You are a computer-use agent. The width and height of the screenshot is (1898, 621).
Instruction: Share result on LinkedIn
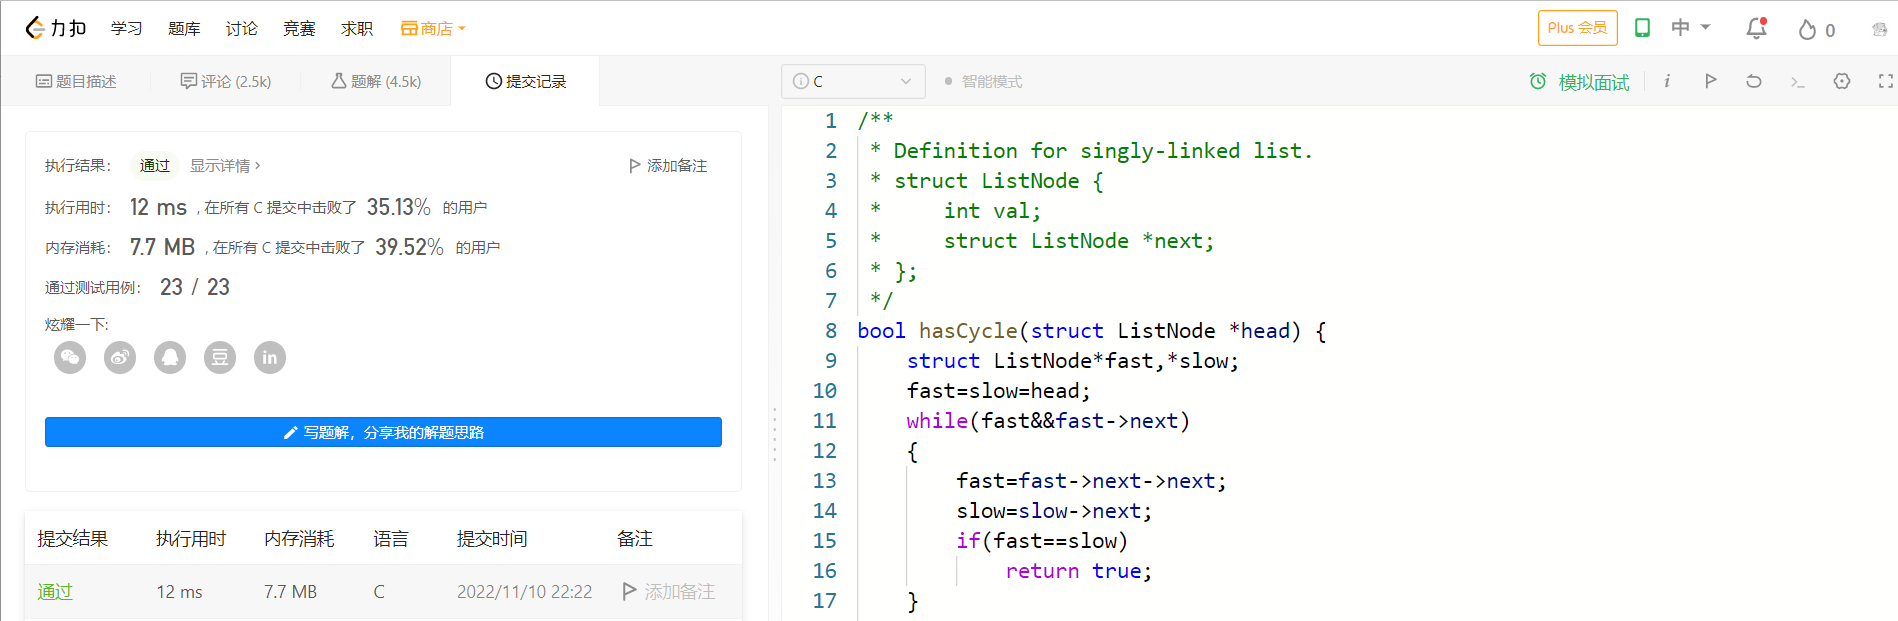(x=270, y=357)
